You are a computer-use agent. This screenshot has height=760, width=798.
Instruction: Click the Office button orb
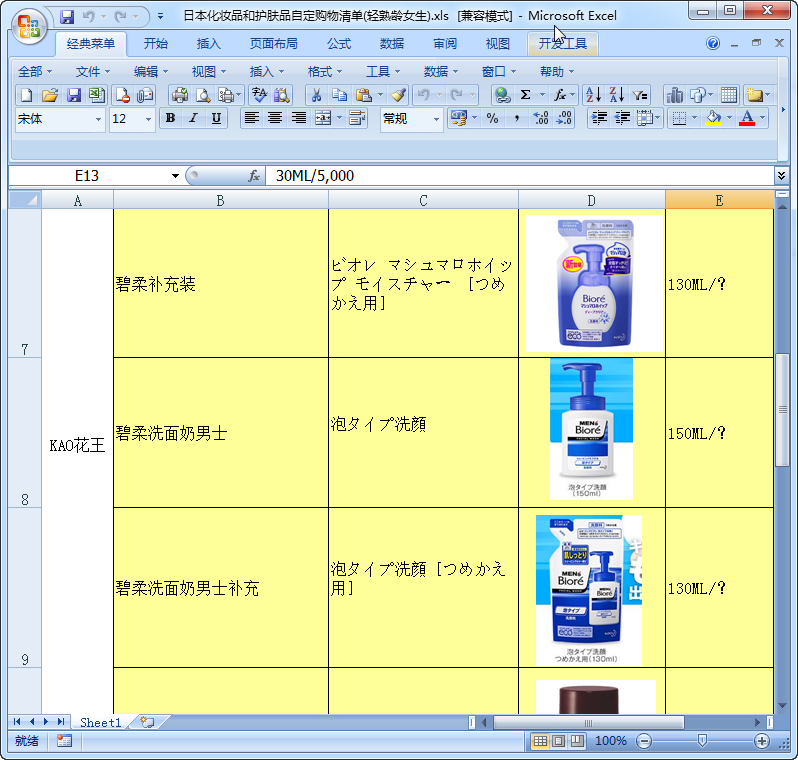tap(28, 26)
